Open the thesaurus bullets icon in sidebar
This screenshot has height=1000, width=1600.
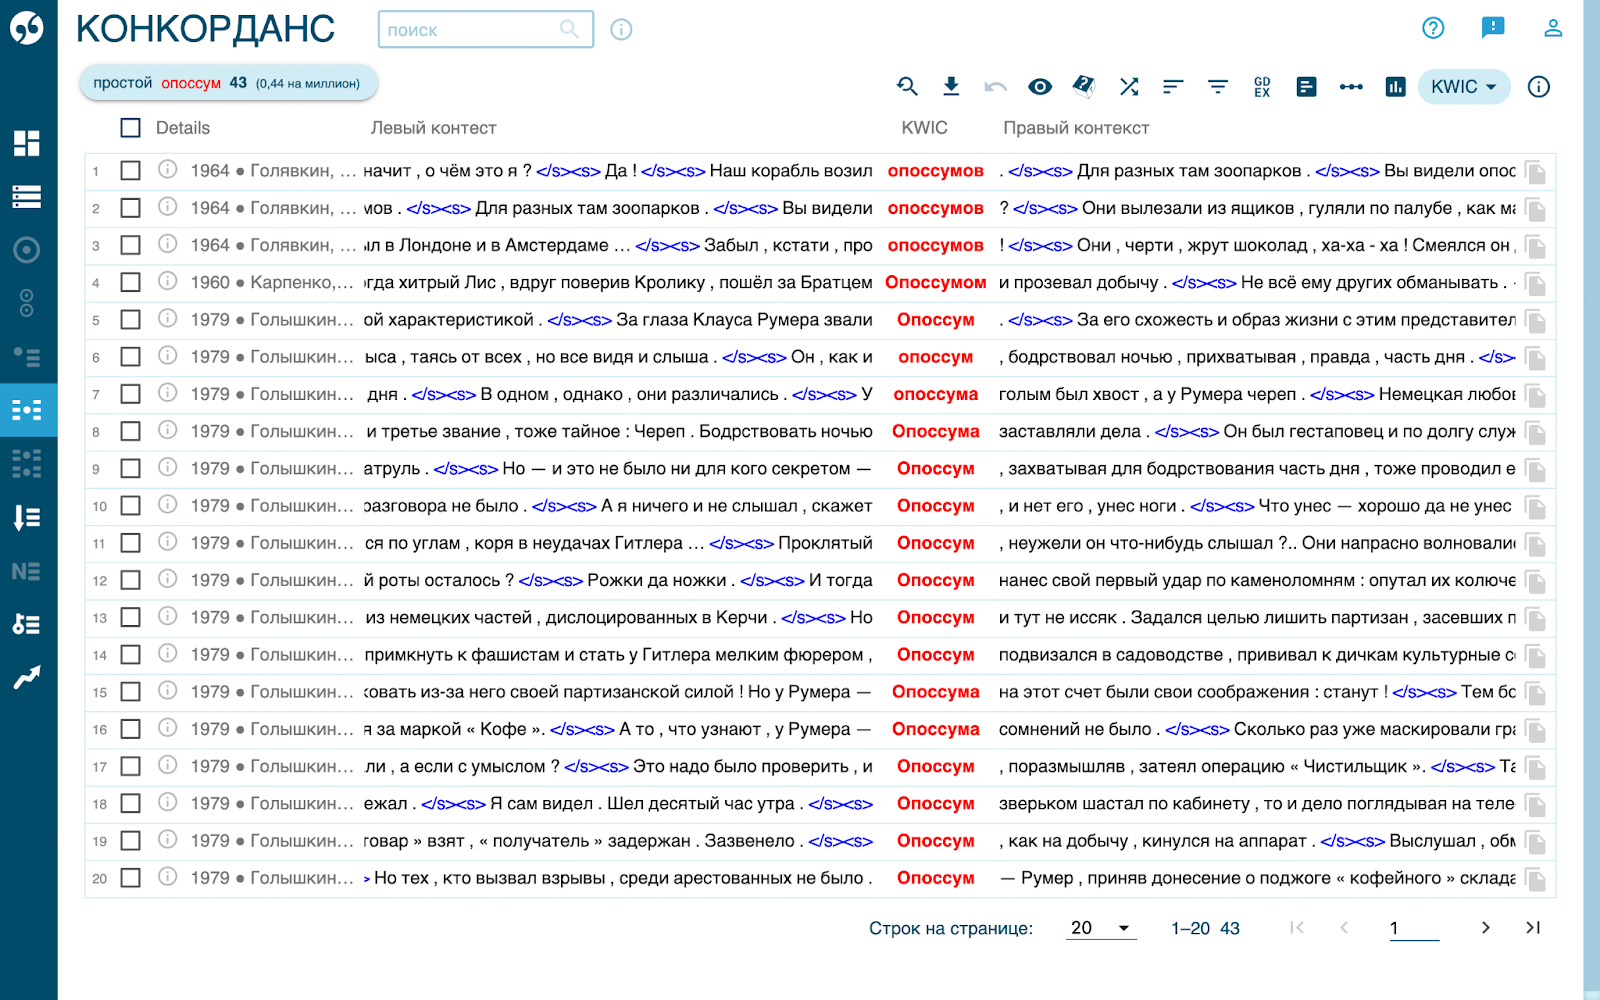pyautogui.click(x=27, y=357)
